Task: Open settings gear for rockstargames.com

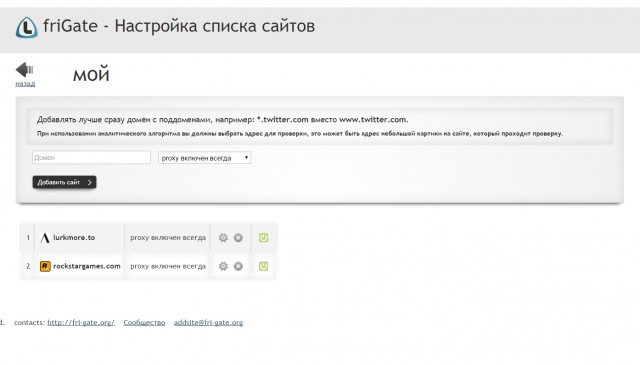Action: click(x=223, y=266)
